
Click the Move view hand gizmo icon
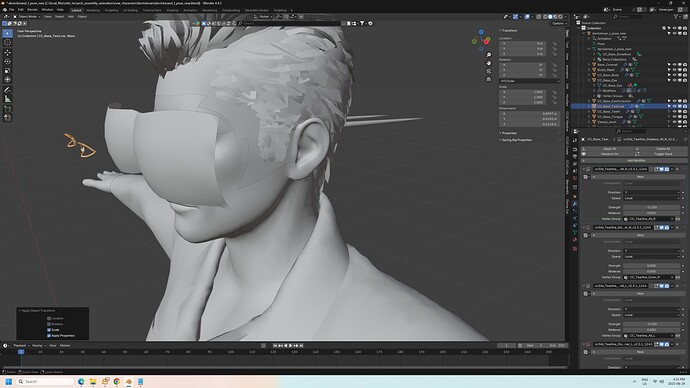tap(488, 63)
